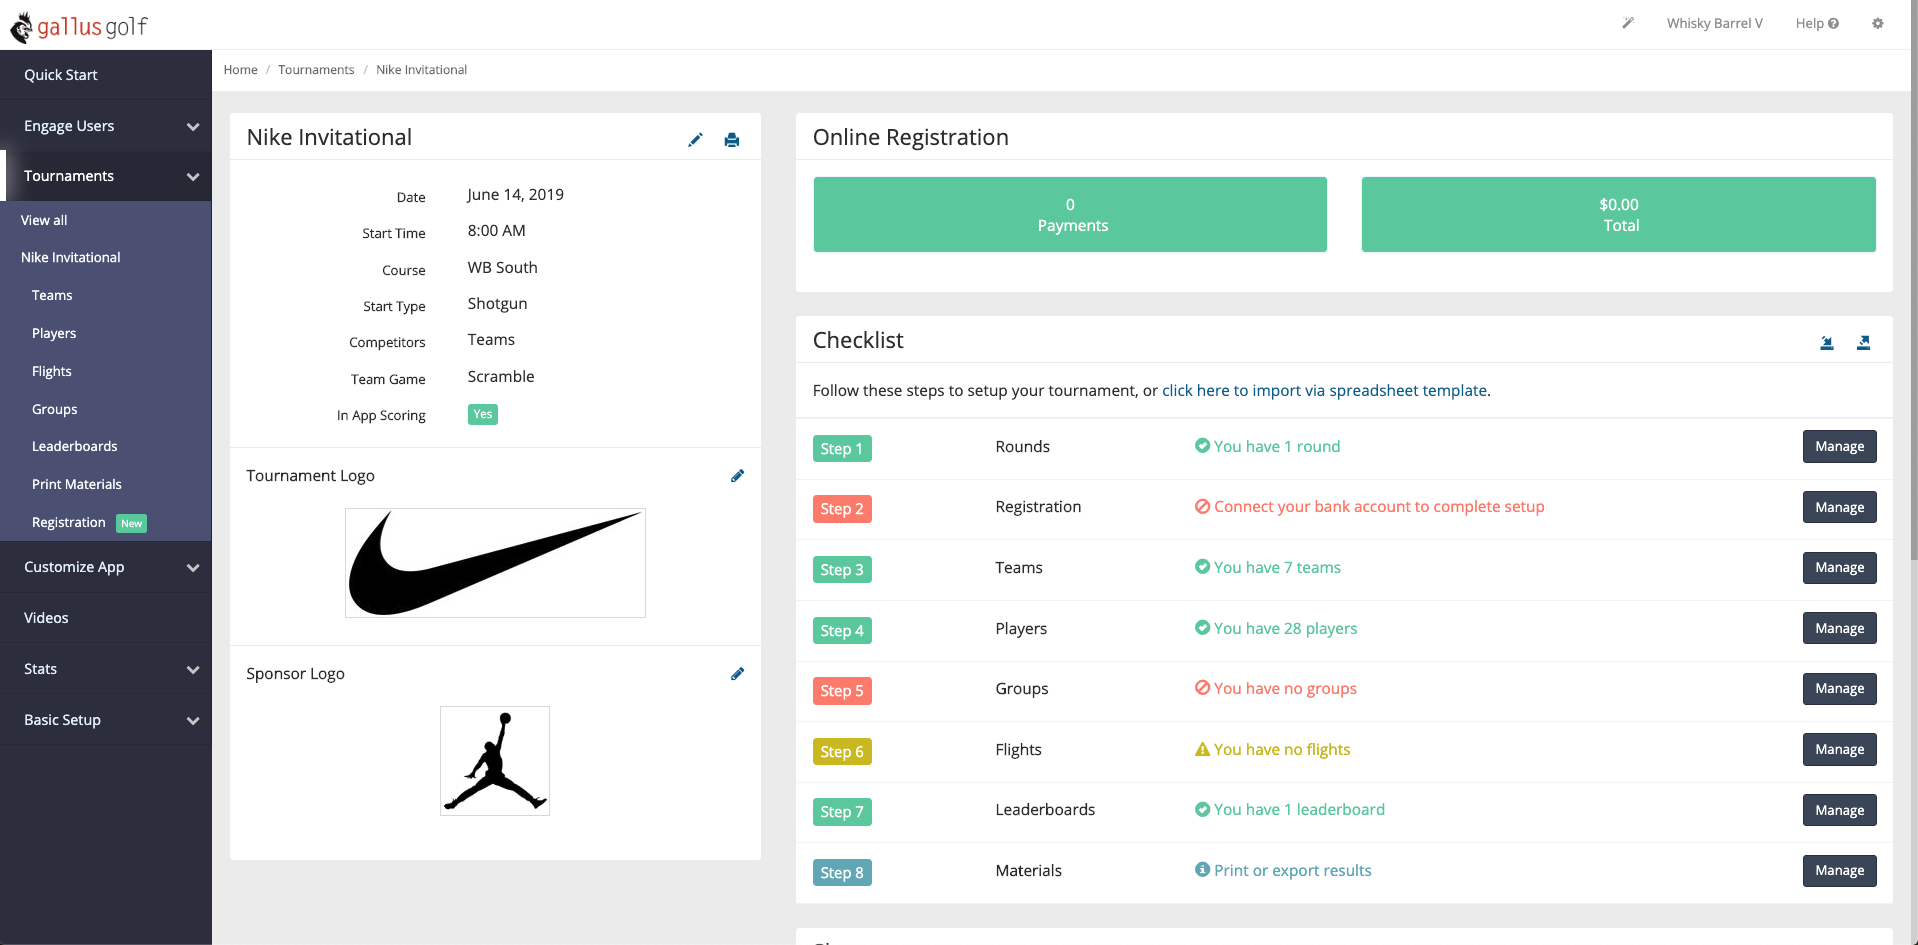Click the Step 5 badge

pyautogui.click(x=842, y=691)
